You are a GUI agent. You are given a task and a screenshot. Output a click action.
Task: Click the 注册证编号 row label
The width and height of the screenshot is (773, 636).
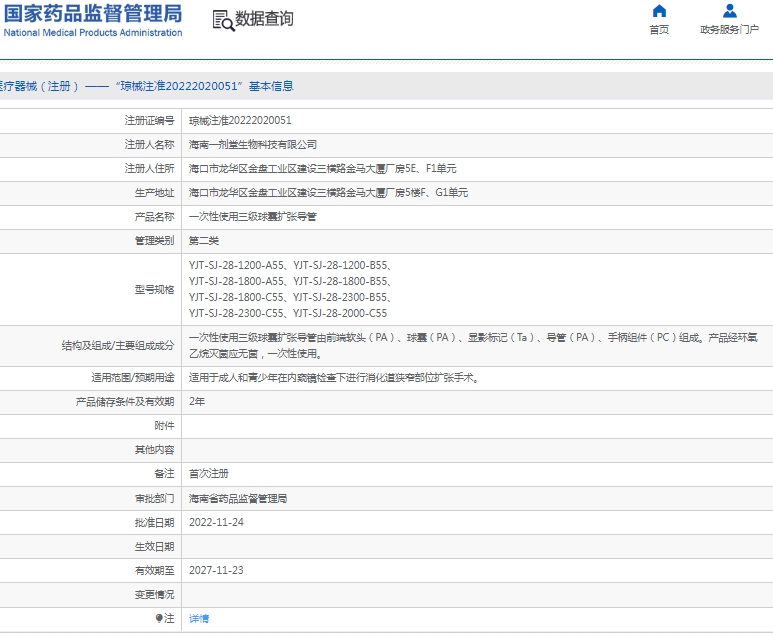tap(149, 120)
